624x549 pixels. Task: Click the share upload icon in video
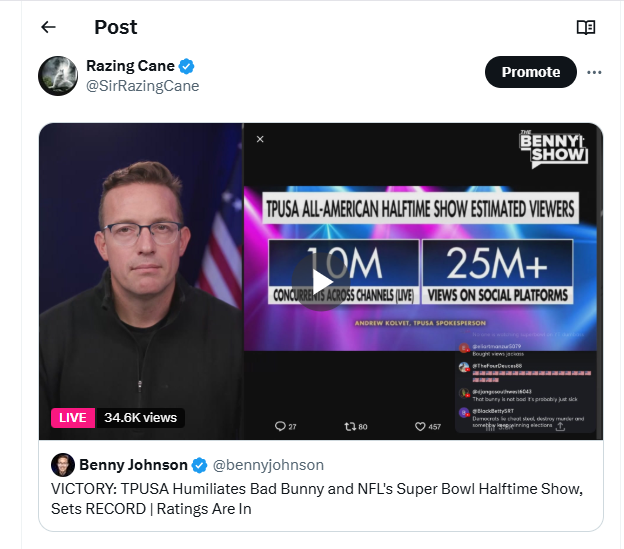[560, 426]
